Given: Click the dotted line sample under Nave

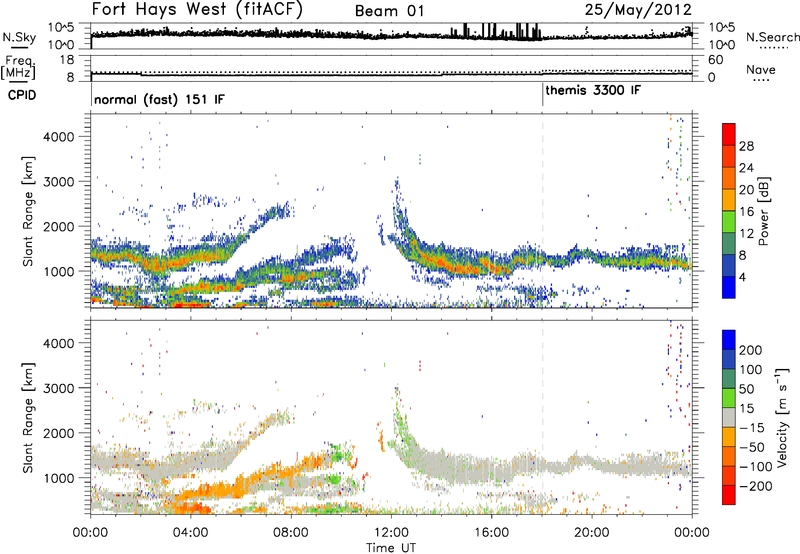Looking at the screenshot, I should pyautogui.click(x=761, y=80).
